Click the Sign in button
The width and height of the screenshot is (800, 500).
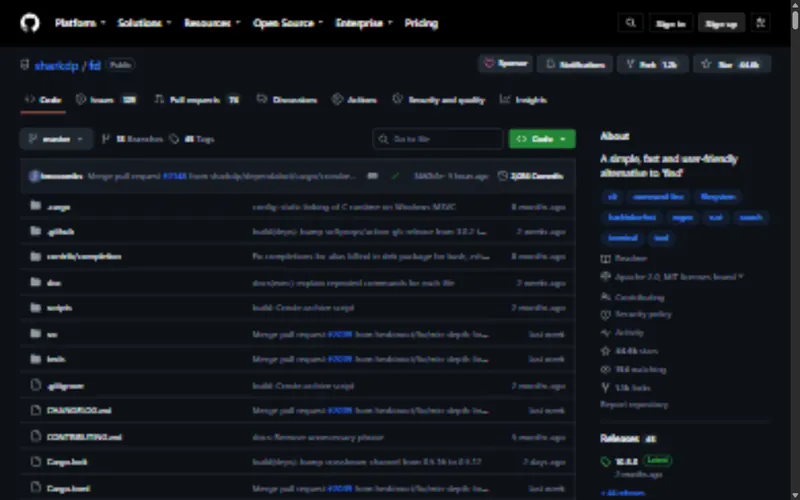(670, 23)
